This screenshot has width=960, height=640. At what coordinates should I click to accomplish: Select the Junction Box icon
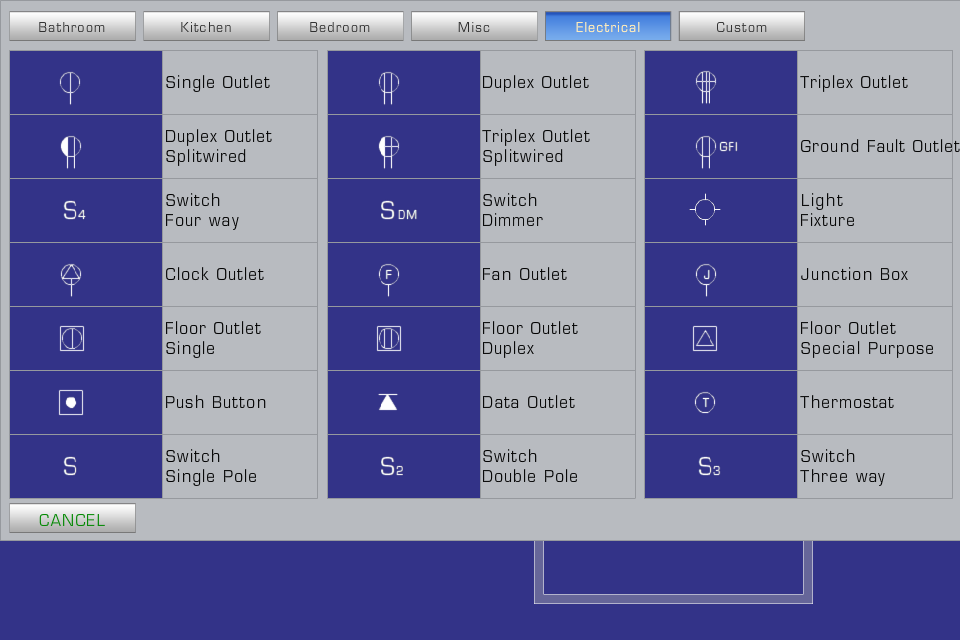click(x=705, y=275)
